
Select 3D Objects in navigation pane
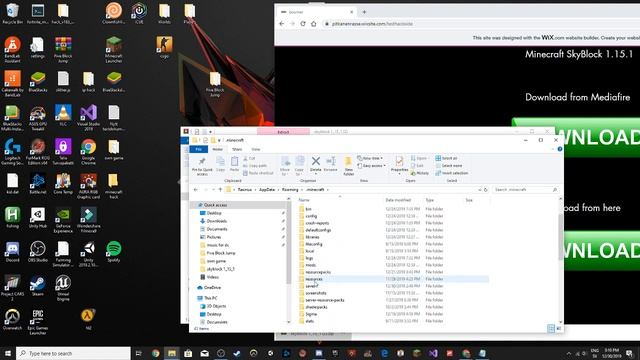click(x=216, y=306)
